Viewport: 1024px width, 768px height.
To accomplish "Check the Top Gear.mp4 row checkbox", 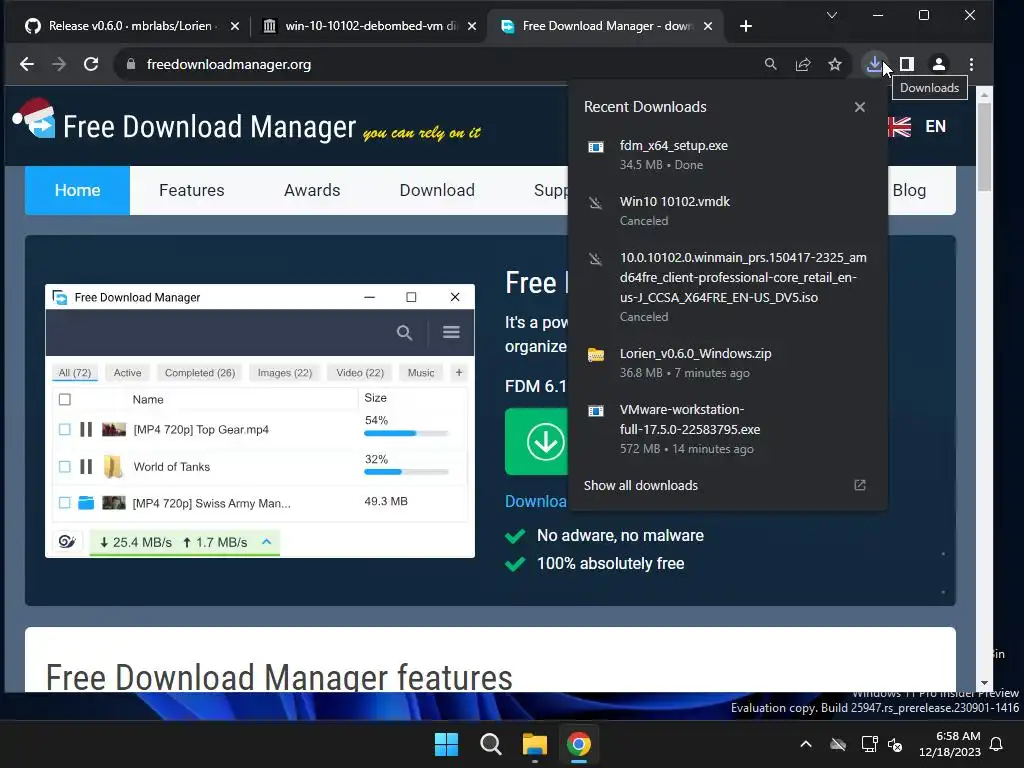I will 65,429.
